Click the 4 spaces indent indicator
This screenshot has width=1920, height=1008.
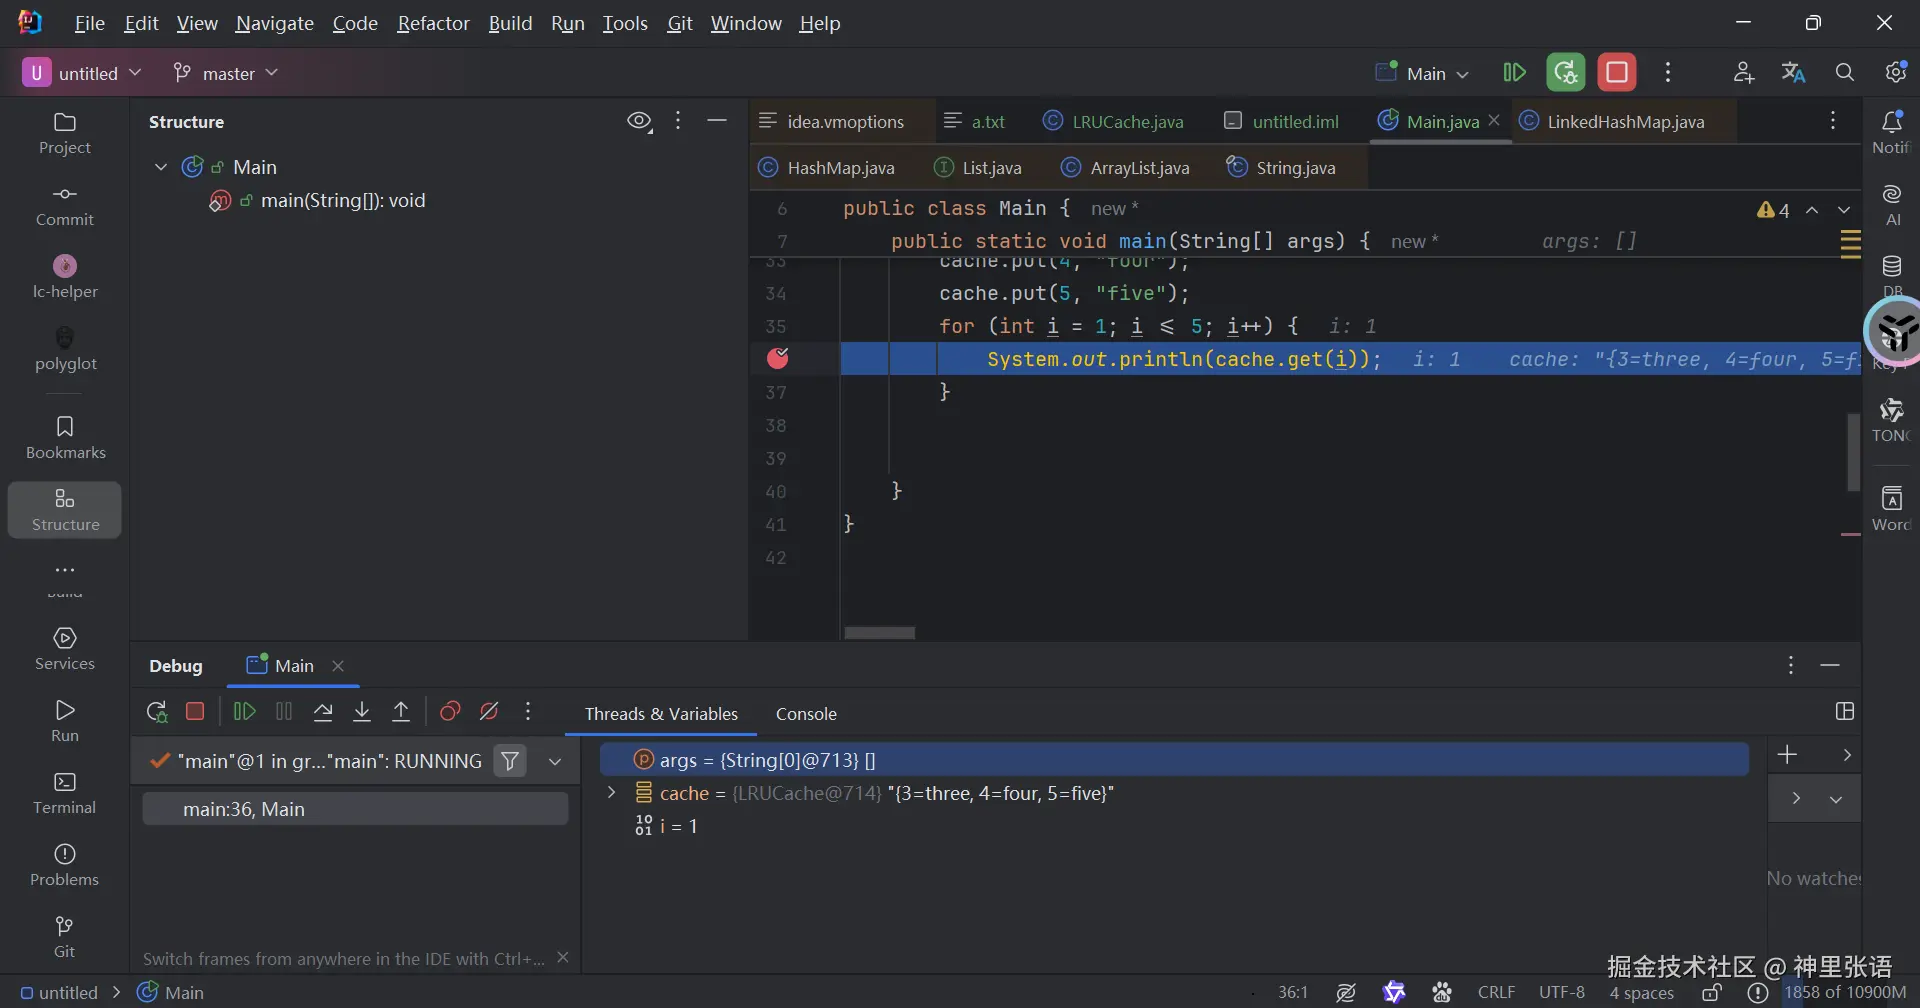click(1641, 993)
